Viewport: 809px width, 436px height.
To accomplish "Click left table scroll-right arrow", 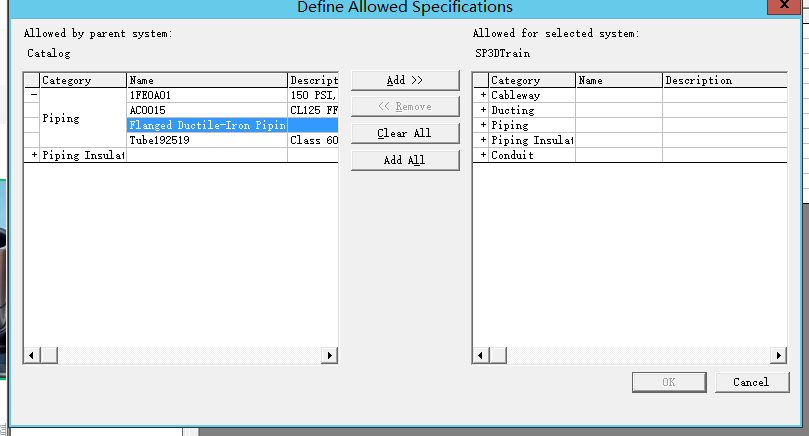I will coord(329,355).
